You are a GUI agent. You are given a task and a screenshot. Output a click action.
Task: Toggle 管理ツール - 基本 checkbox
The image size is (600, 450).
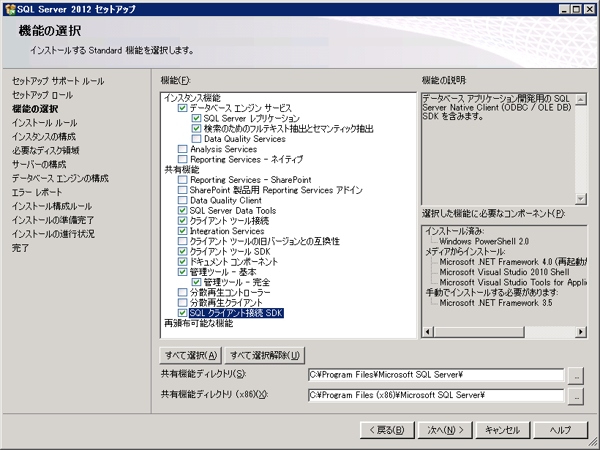tap(183, 272)
